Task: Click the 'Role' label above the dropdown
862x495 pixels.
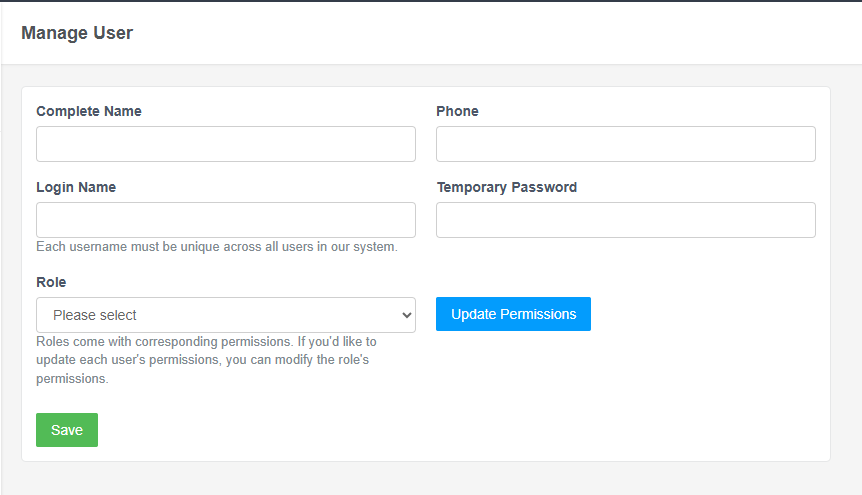Action: 51,282
